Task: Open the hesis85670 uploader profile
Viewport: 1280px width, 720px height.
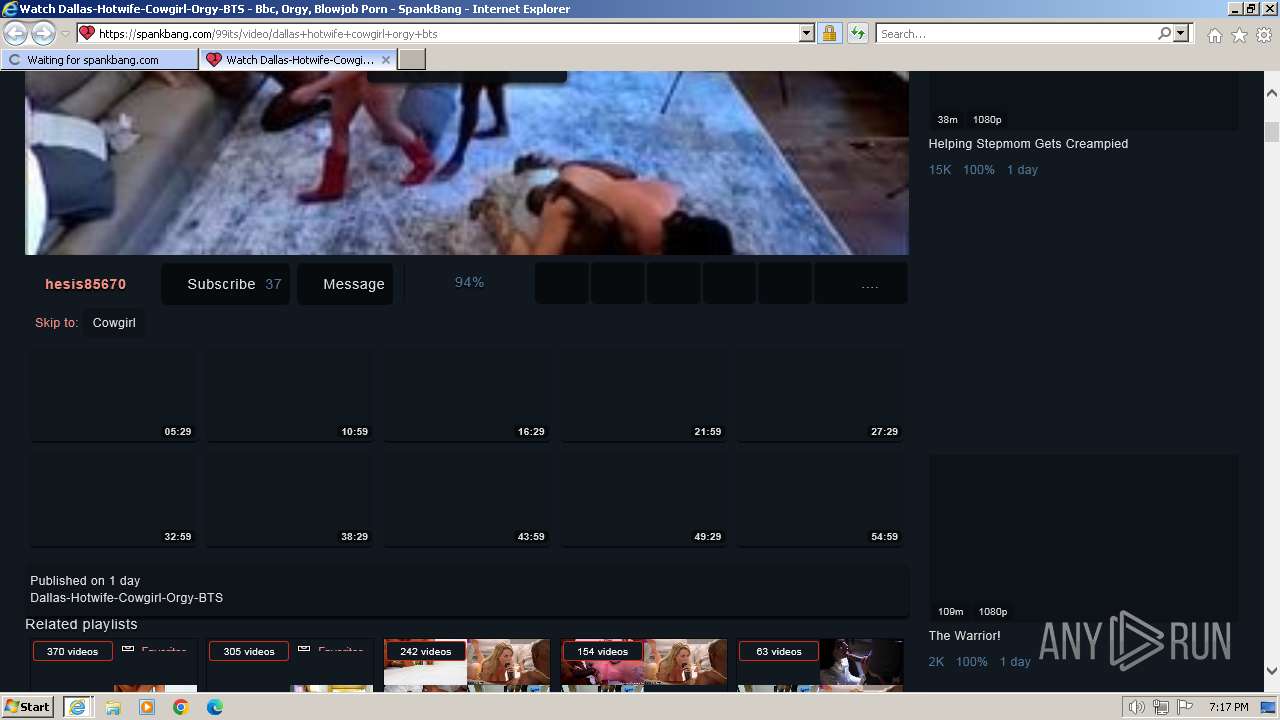Action: [86, 284]
